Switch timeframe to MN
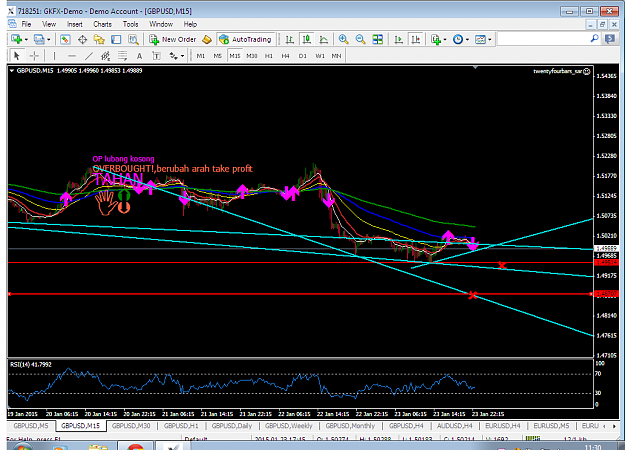 coord(336,56)
